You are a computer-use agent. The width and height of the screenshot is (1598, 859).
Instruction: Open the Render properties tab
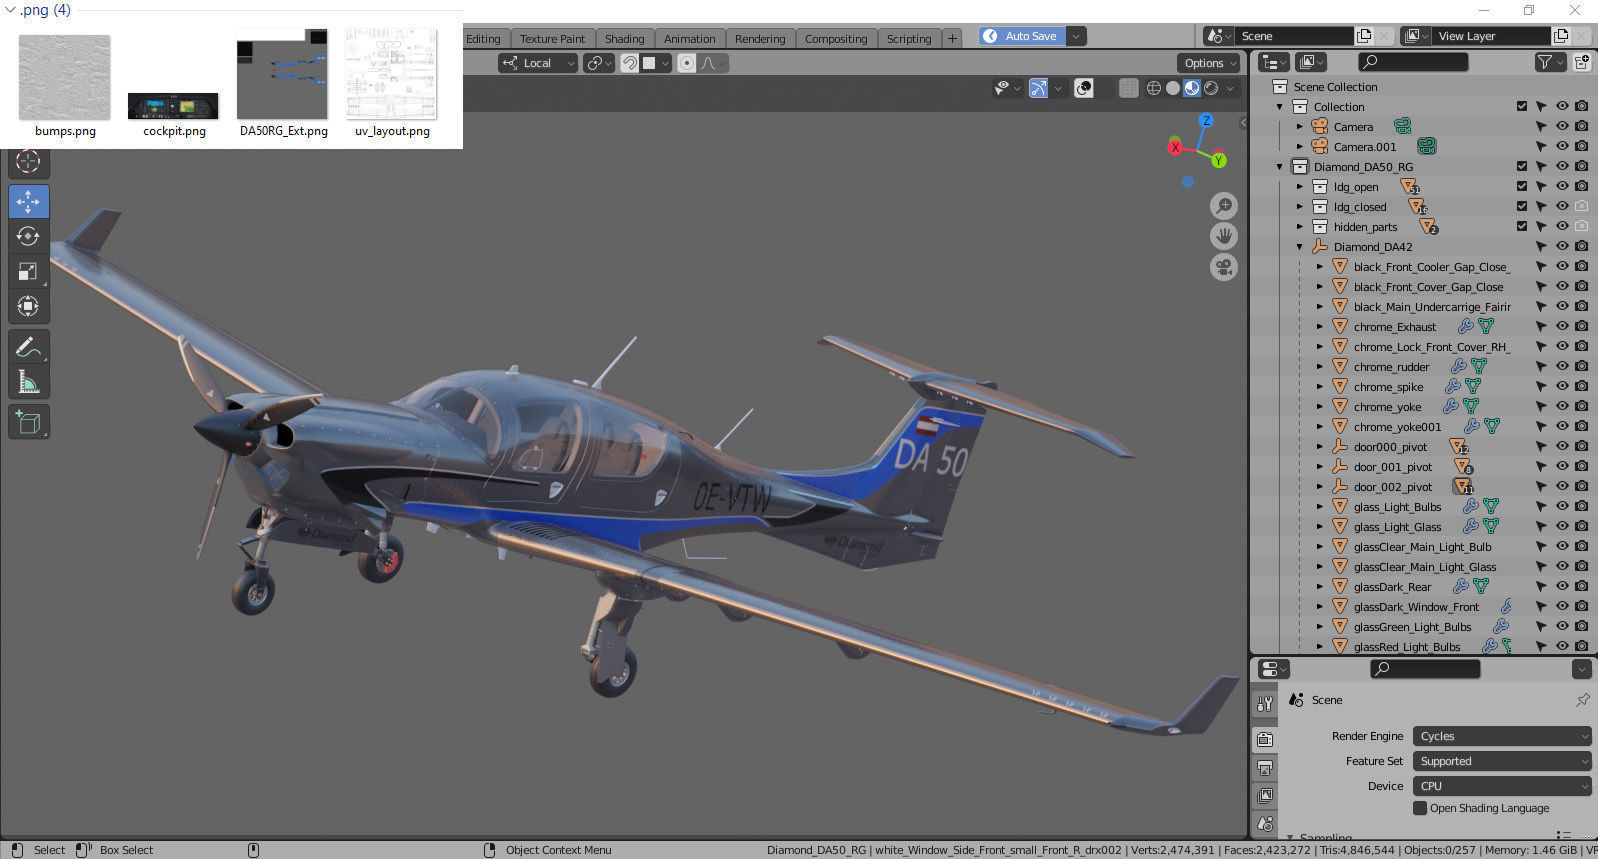(1265, 739)
